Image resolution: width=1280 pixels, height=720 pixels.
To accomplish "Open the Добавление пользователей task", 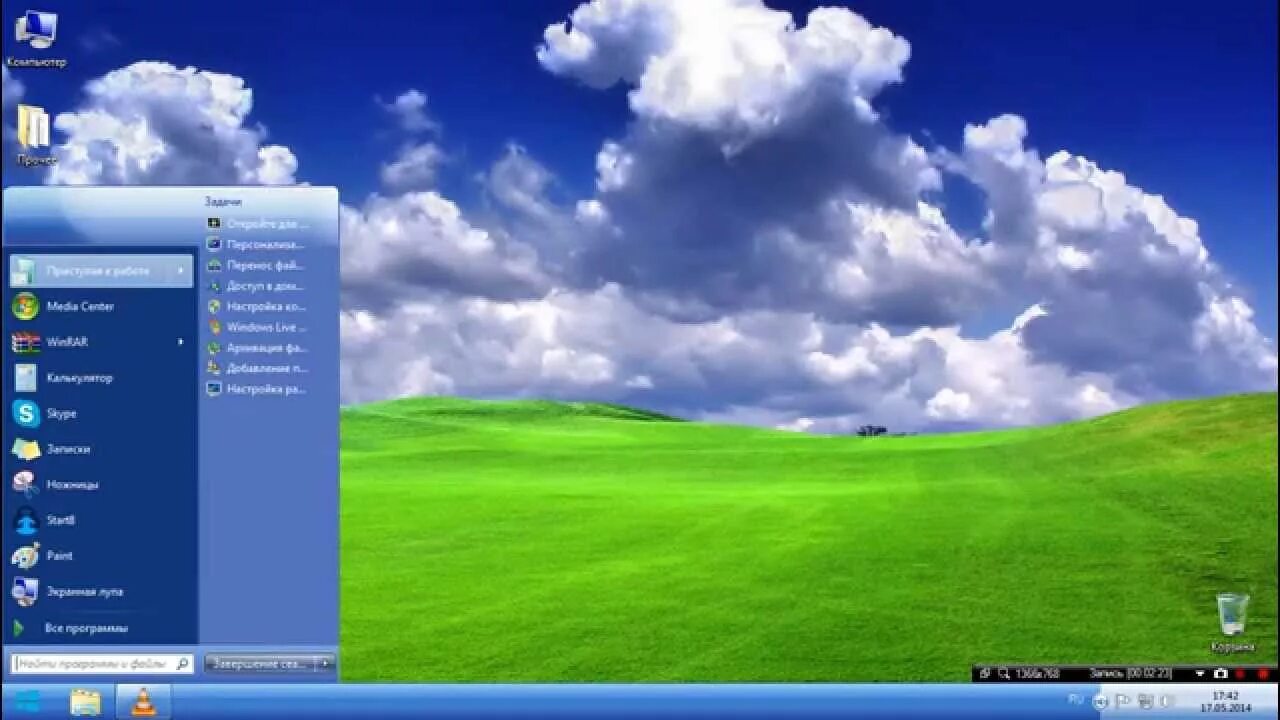I will (x=257, y=368).
